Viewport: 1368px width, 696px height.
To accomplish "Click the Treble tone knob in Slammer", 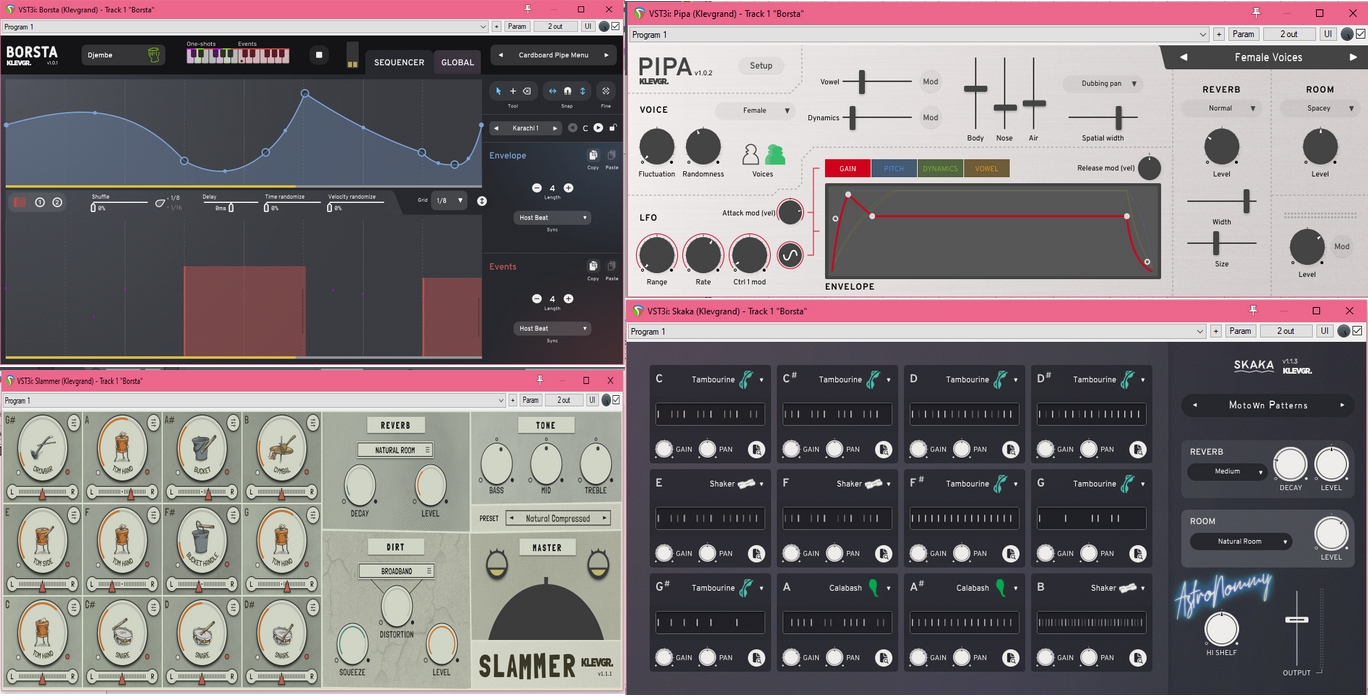I will (595, 464).
